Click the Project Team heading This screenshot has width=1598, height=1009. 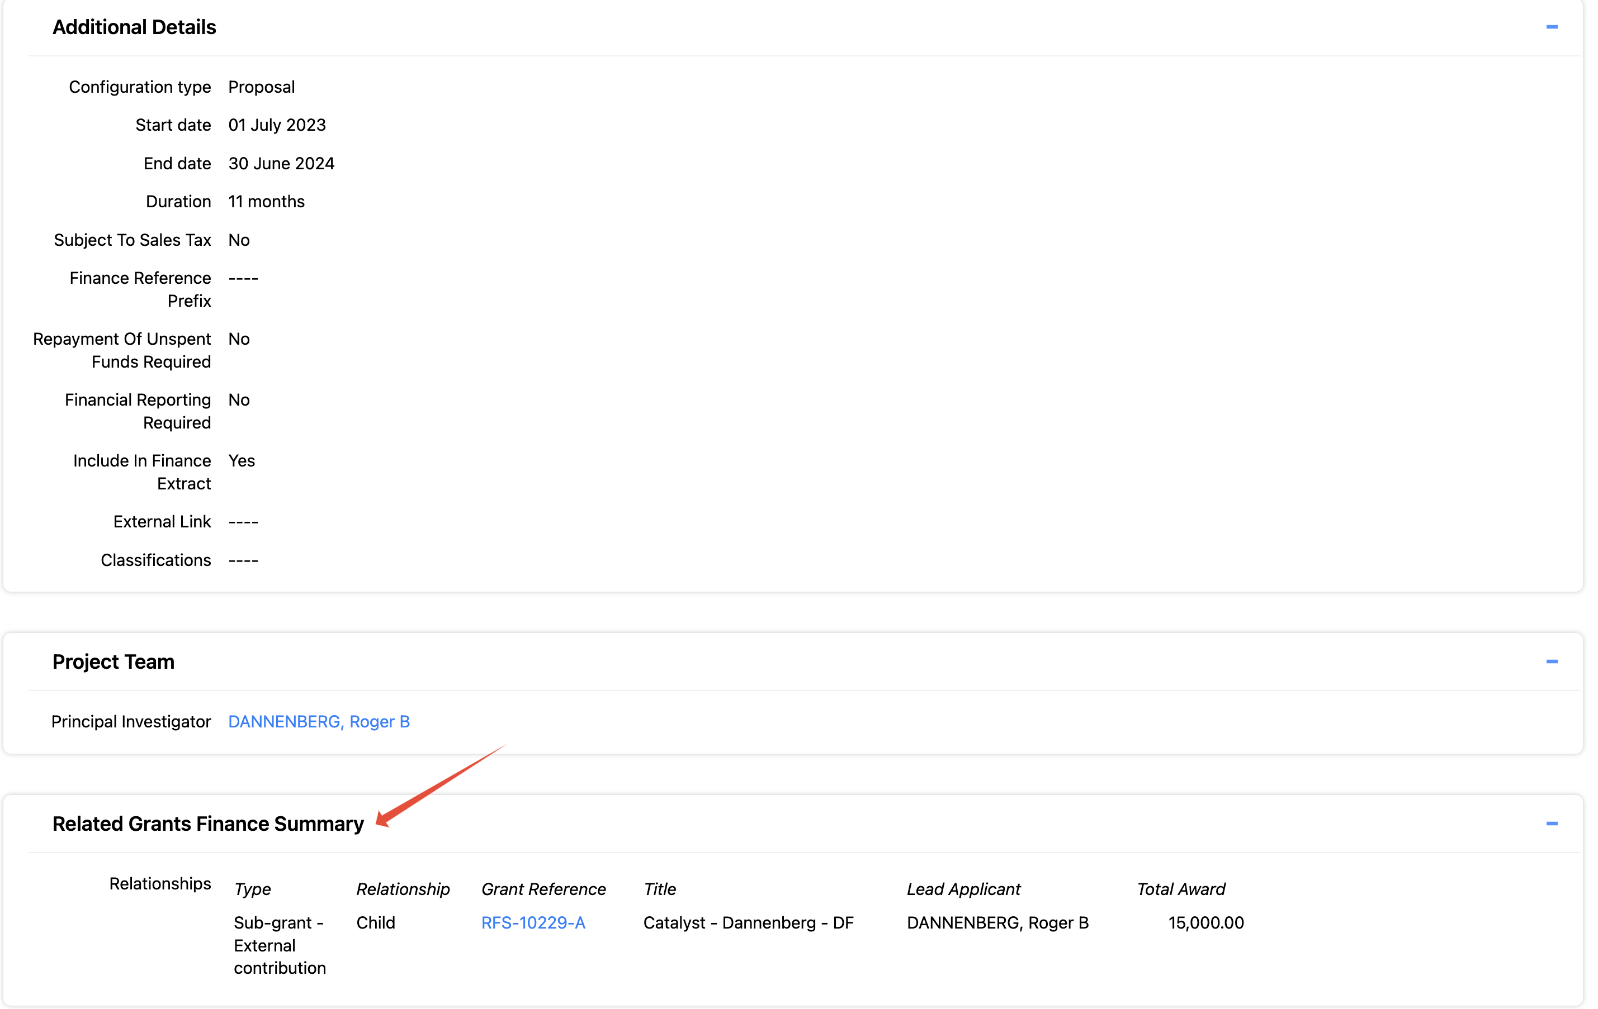(x=113, y=662)
